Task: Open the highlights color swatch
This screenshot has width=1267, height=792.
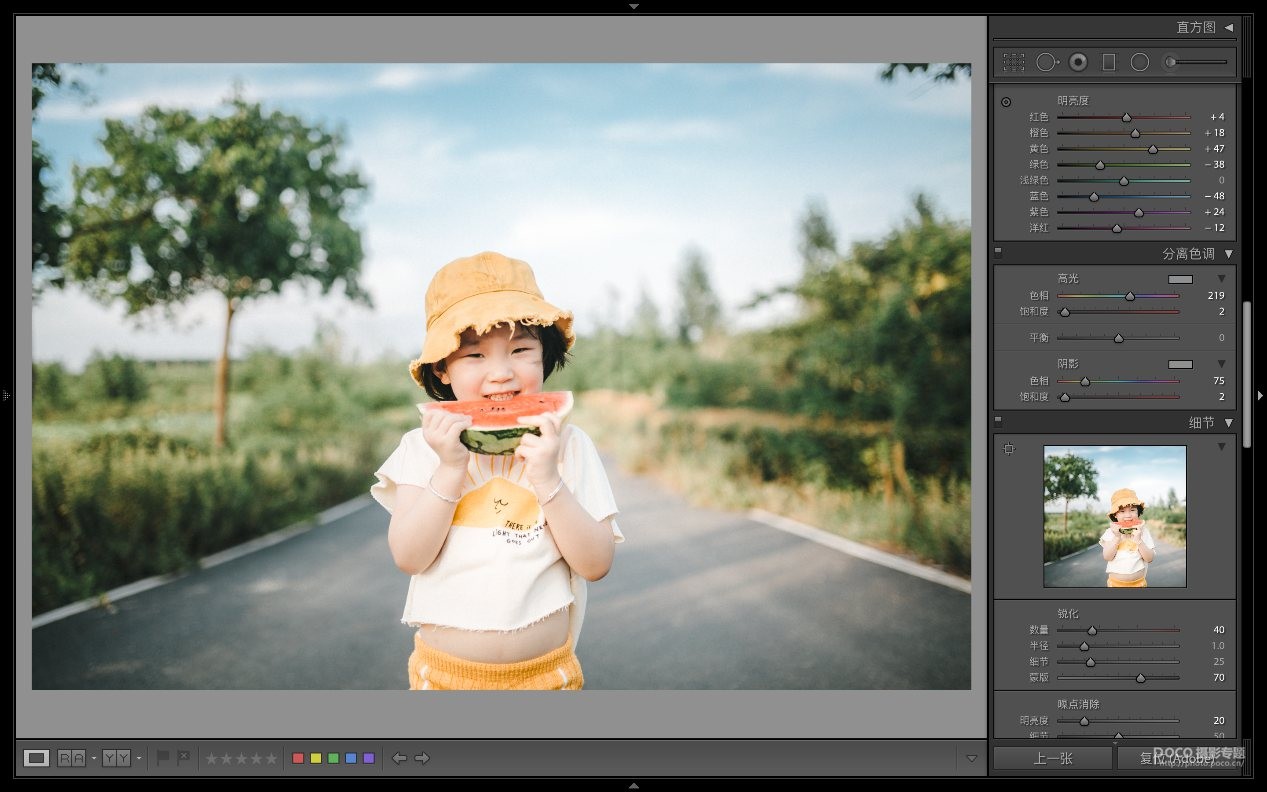Action: [1180, 279]
